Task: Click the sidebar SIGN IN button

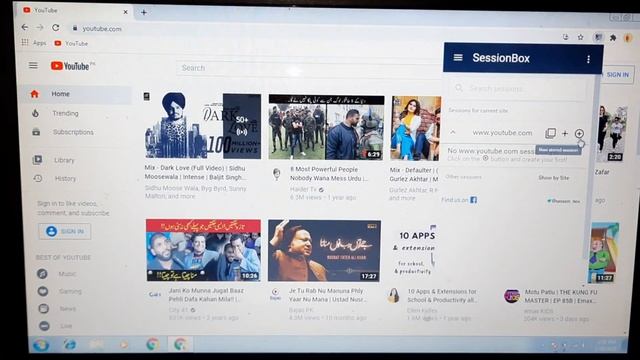Action: pyautogui.click(x=64, y=231)
